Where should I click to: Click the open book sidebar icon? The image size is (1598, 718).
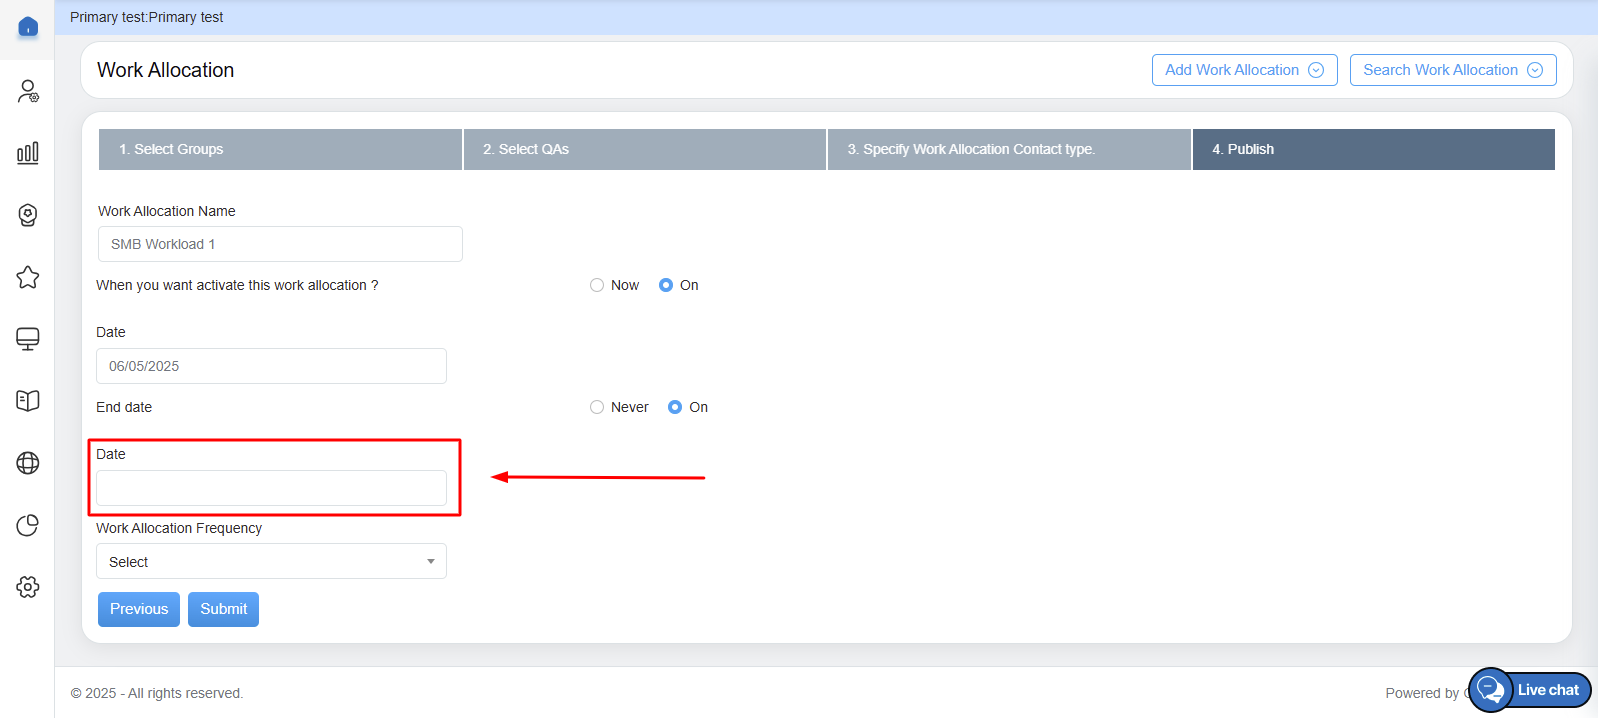[28, 401]
